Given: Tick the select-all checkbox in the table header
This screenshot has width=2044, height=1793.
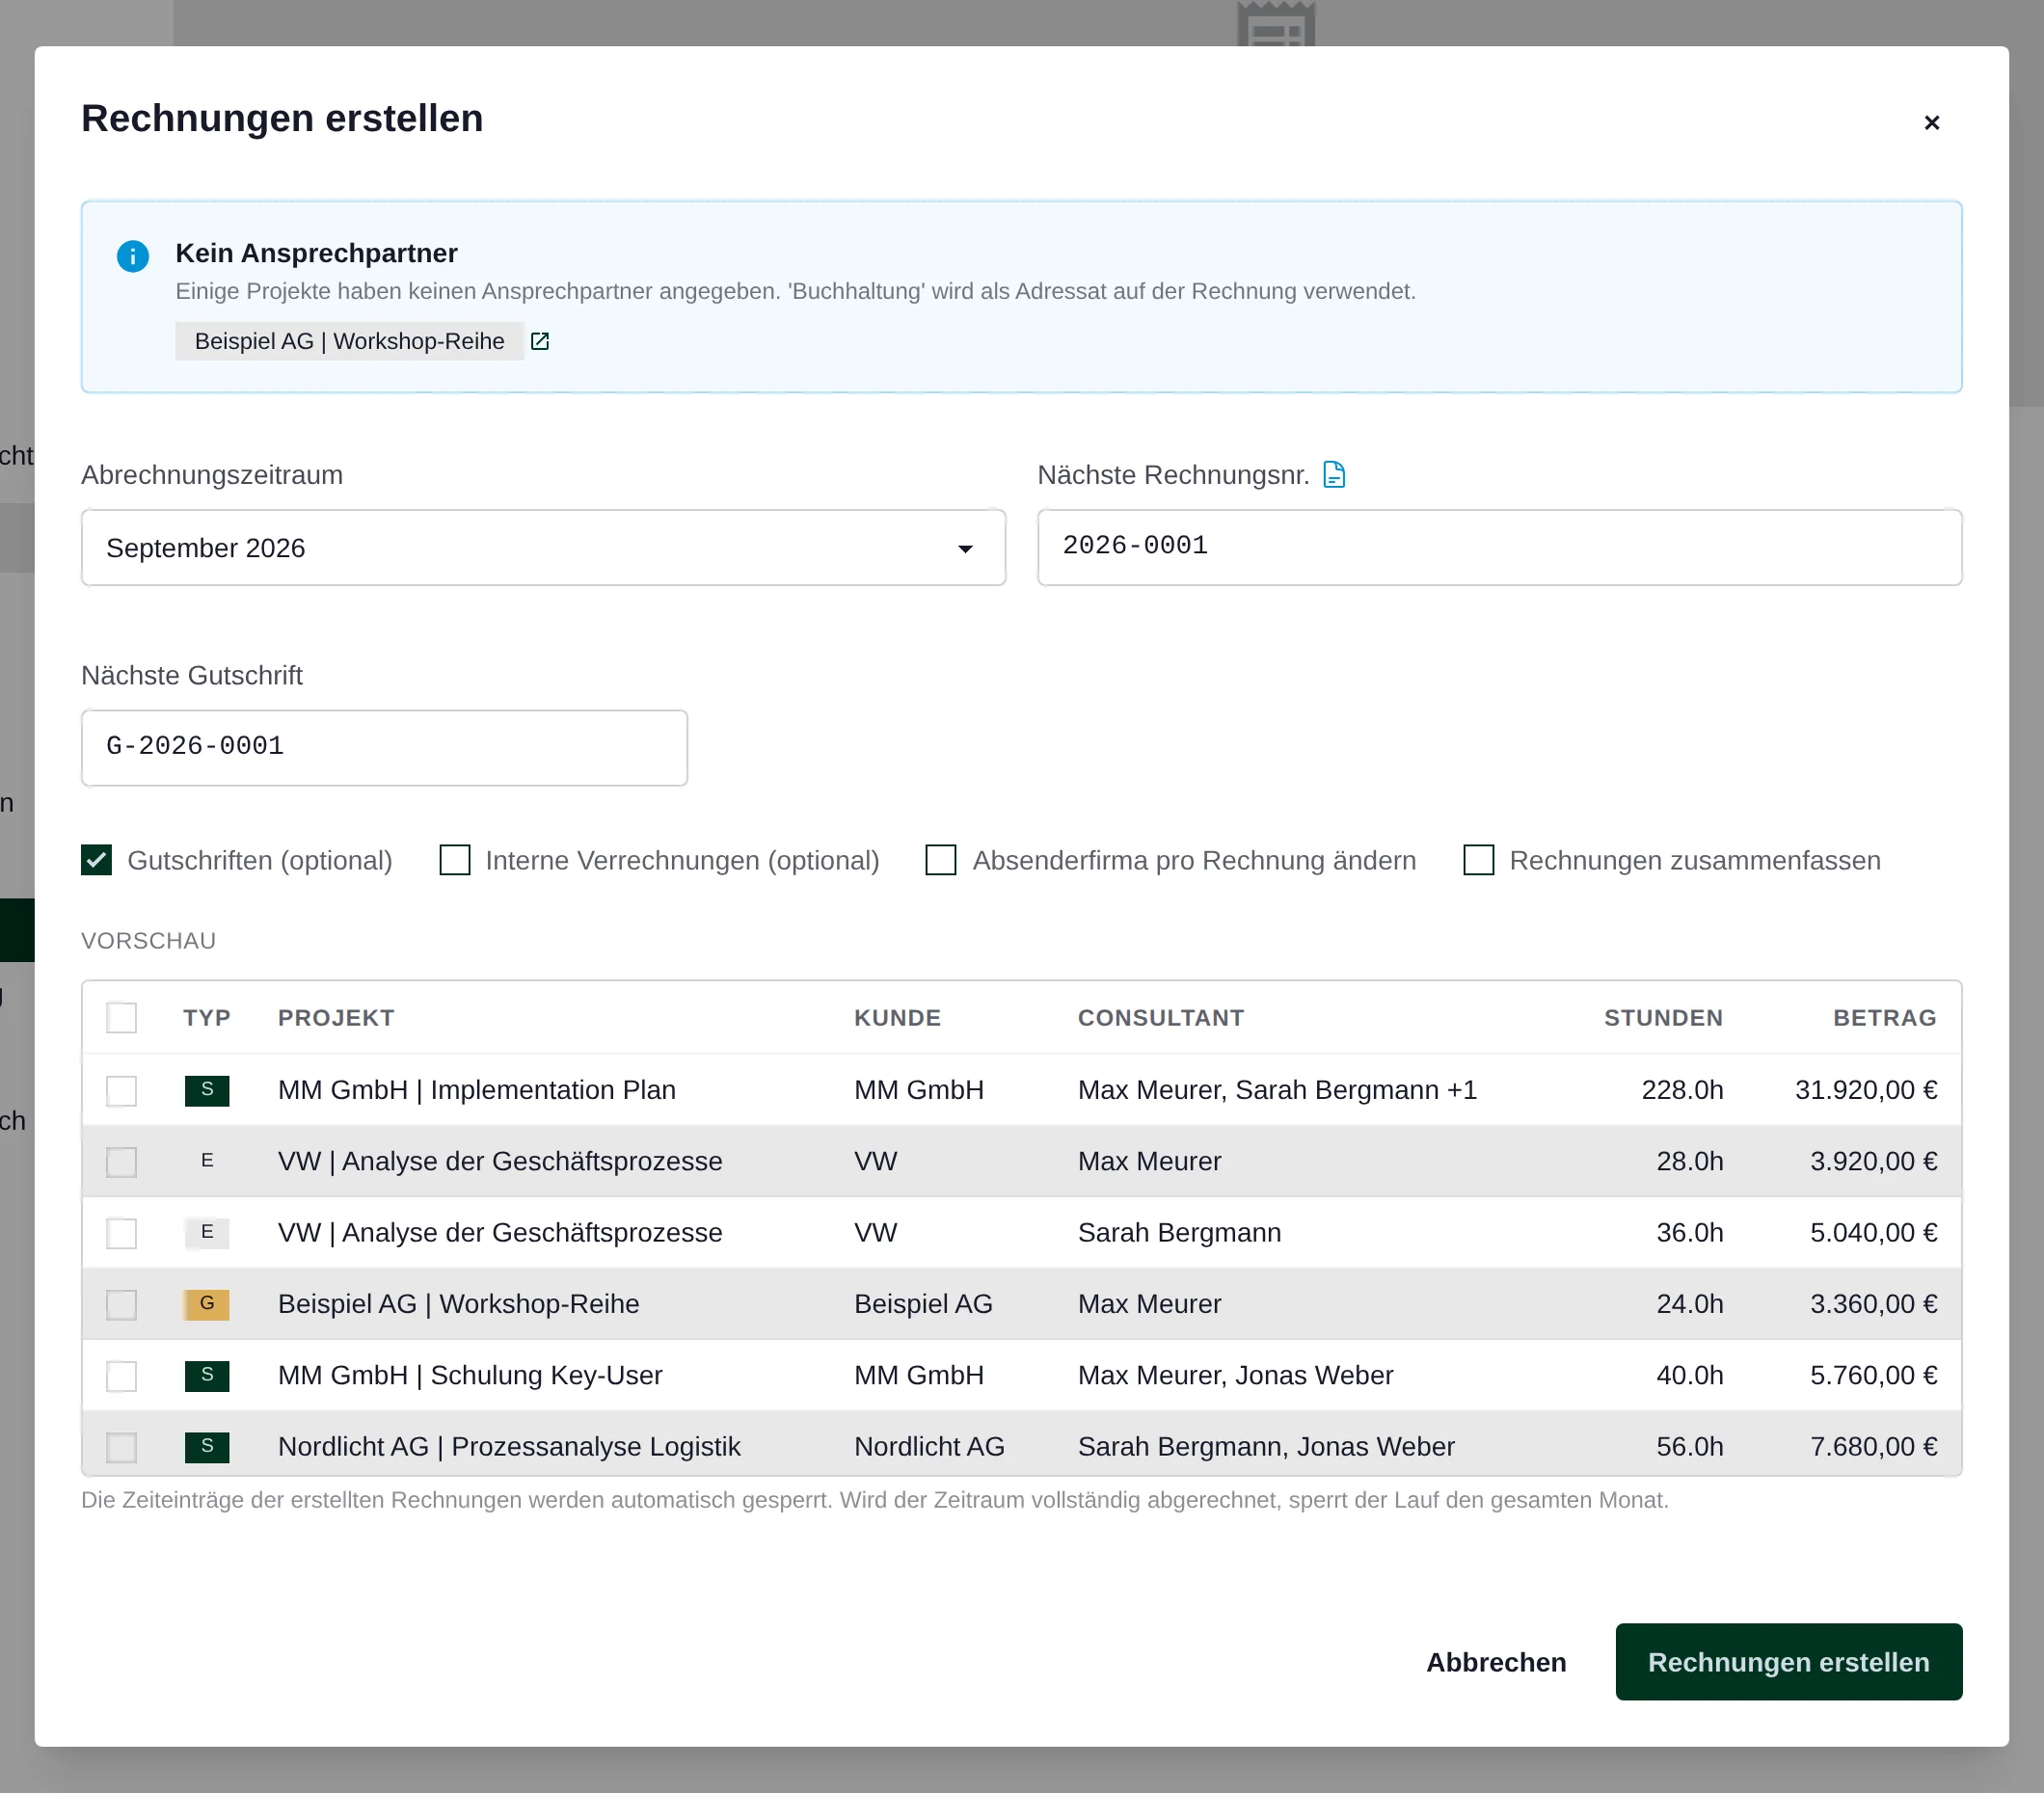Looking at the screenshot, I should [122, 1018].
